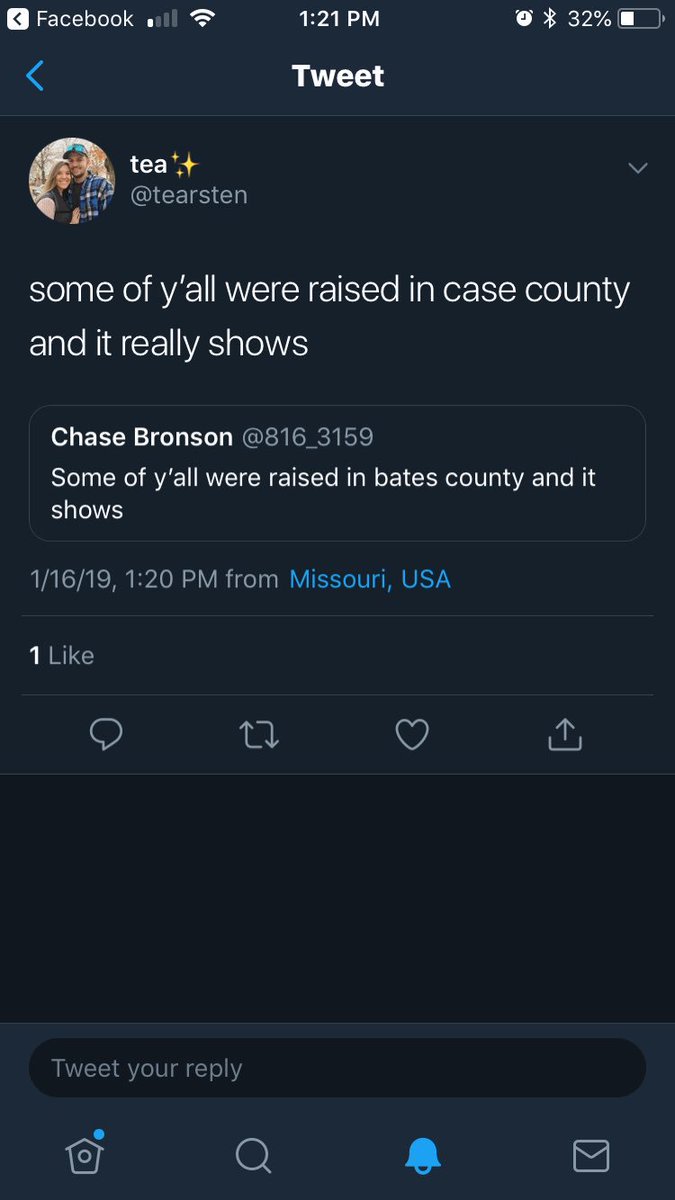Open tea's profile picture
Viewport: 675px width, 1200px height.
point(71,180)
